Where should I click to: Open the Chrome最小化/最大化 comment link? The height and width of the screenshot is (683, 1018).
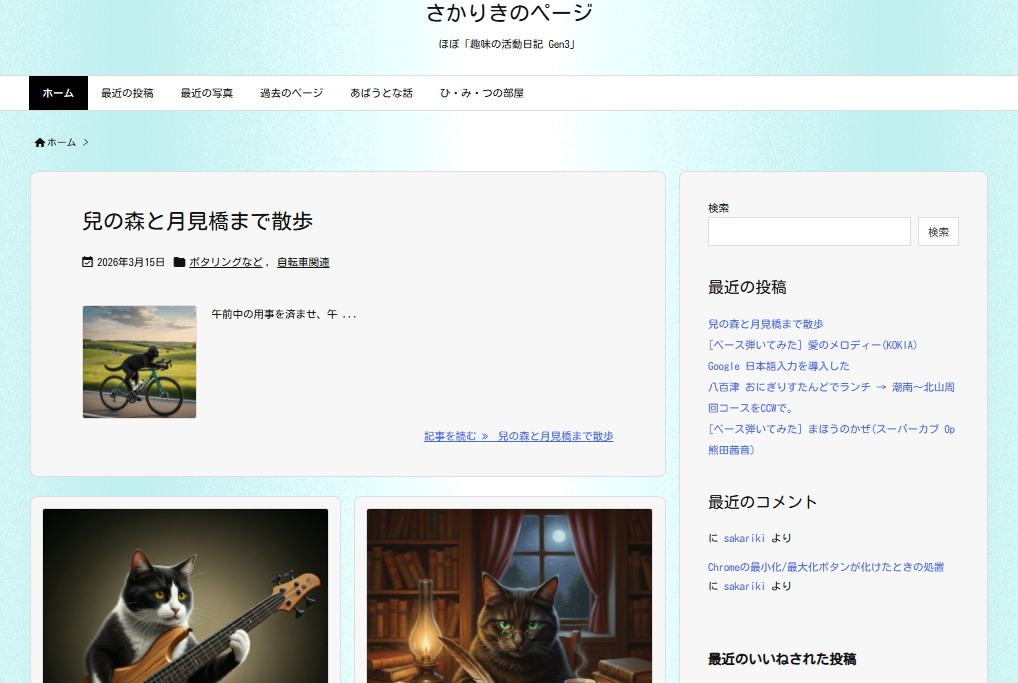(x=825, y=567)
